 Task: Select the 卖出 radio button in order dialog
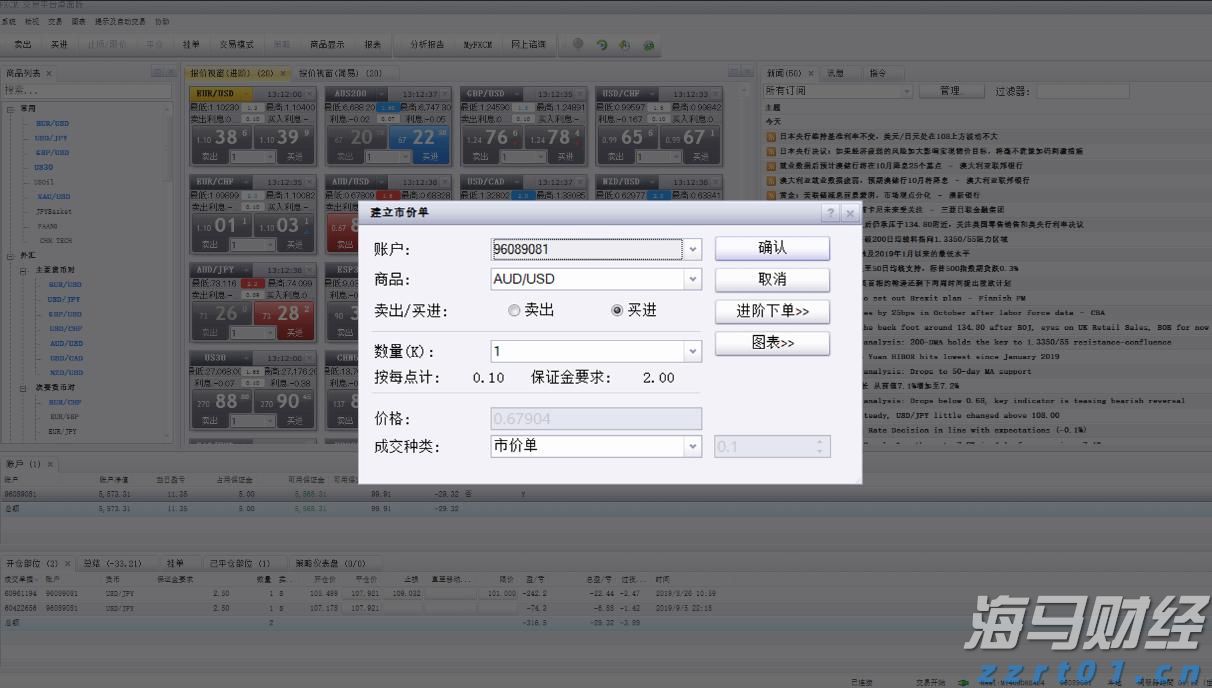click(514, 310)
